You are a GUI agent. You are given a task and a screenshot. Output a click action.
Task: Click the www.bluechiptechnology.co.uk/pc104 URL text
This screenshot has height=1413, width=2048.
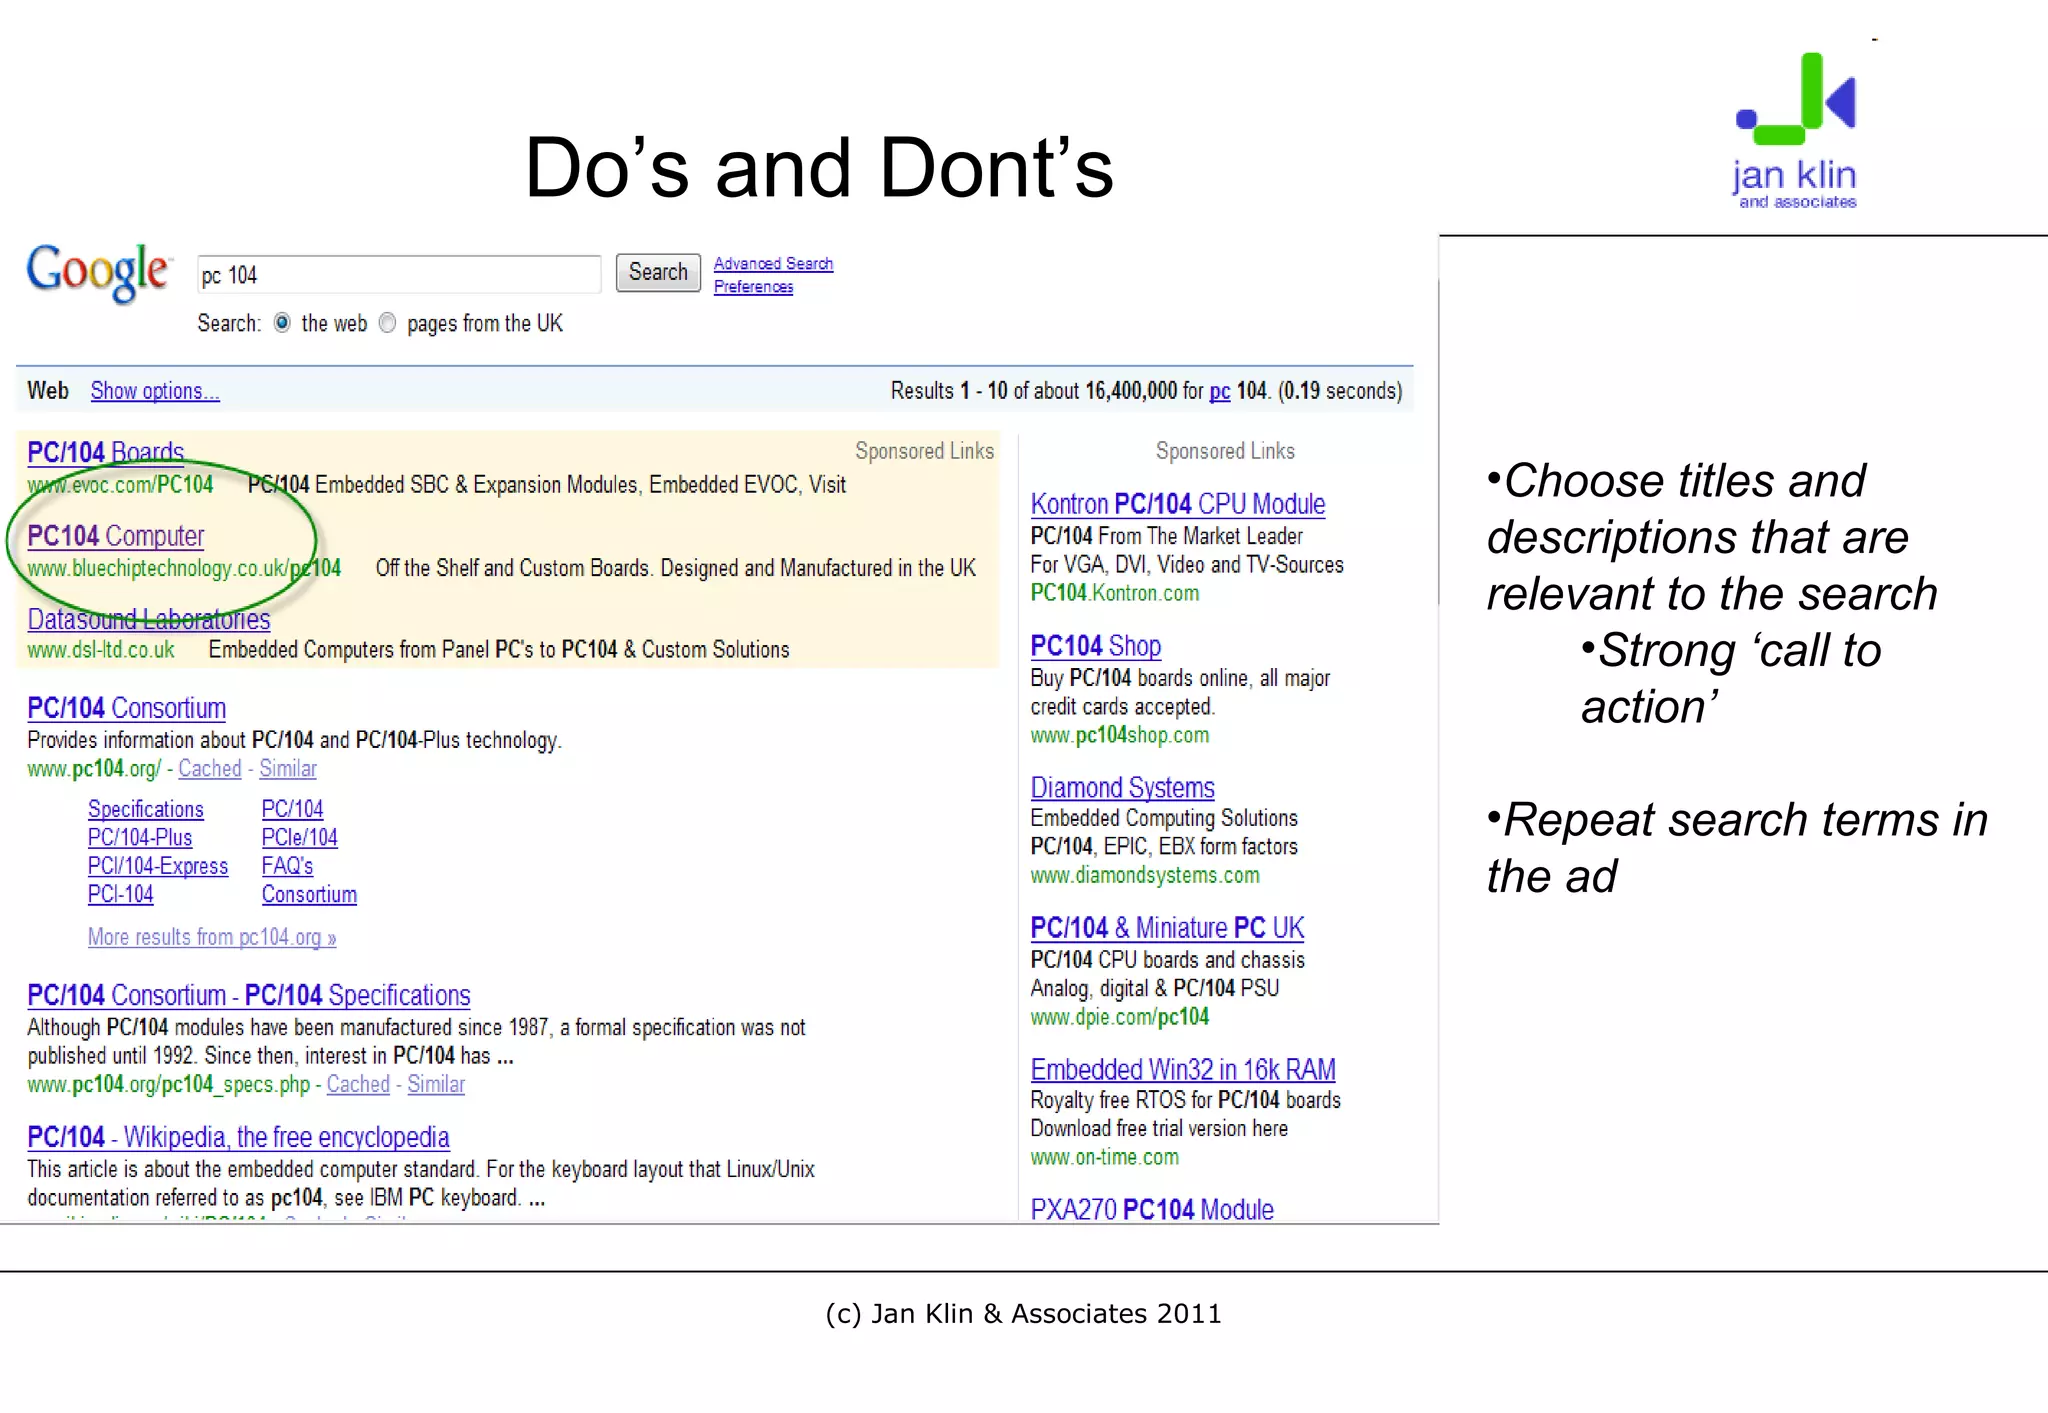click(x=184, y=569)
